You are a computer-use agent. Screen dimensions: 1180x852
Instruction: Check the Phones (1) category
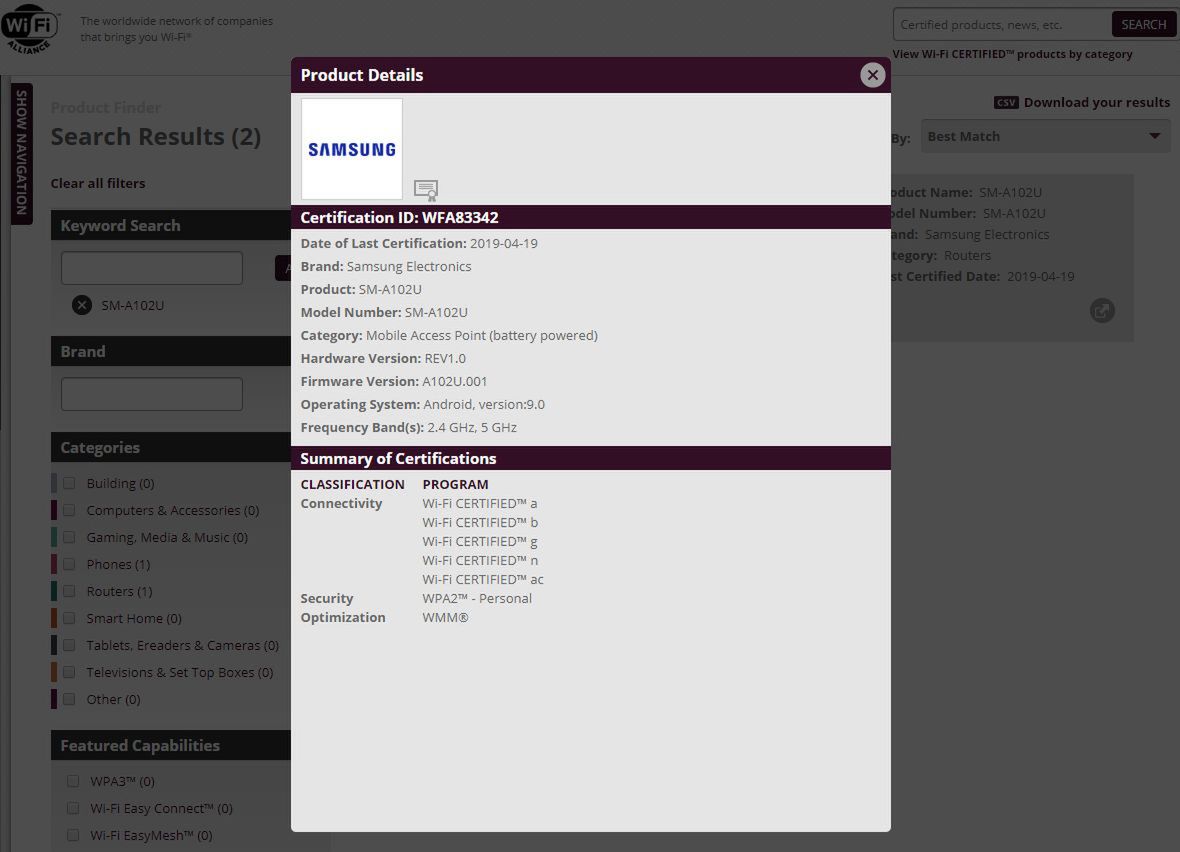click(69, 564)
